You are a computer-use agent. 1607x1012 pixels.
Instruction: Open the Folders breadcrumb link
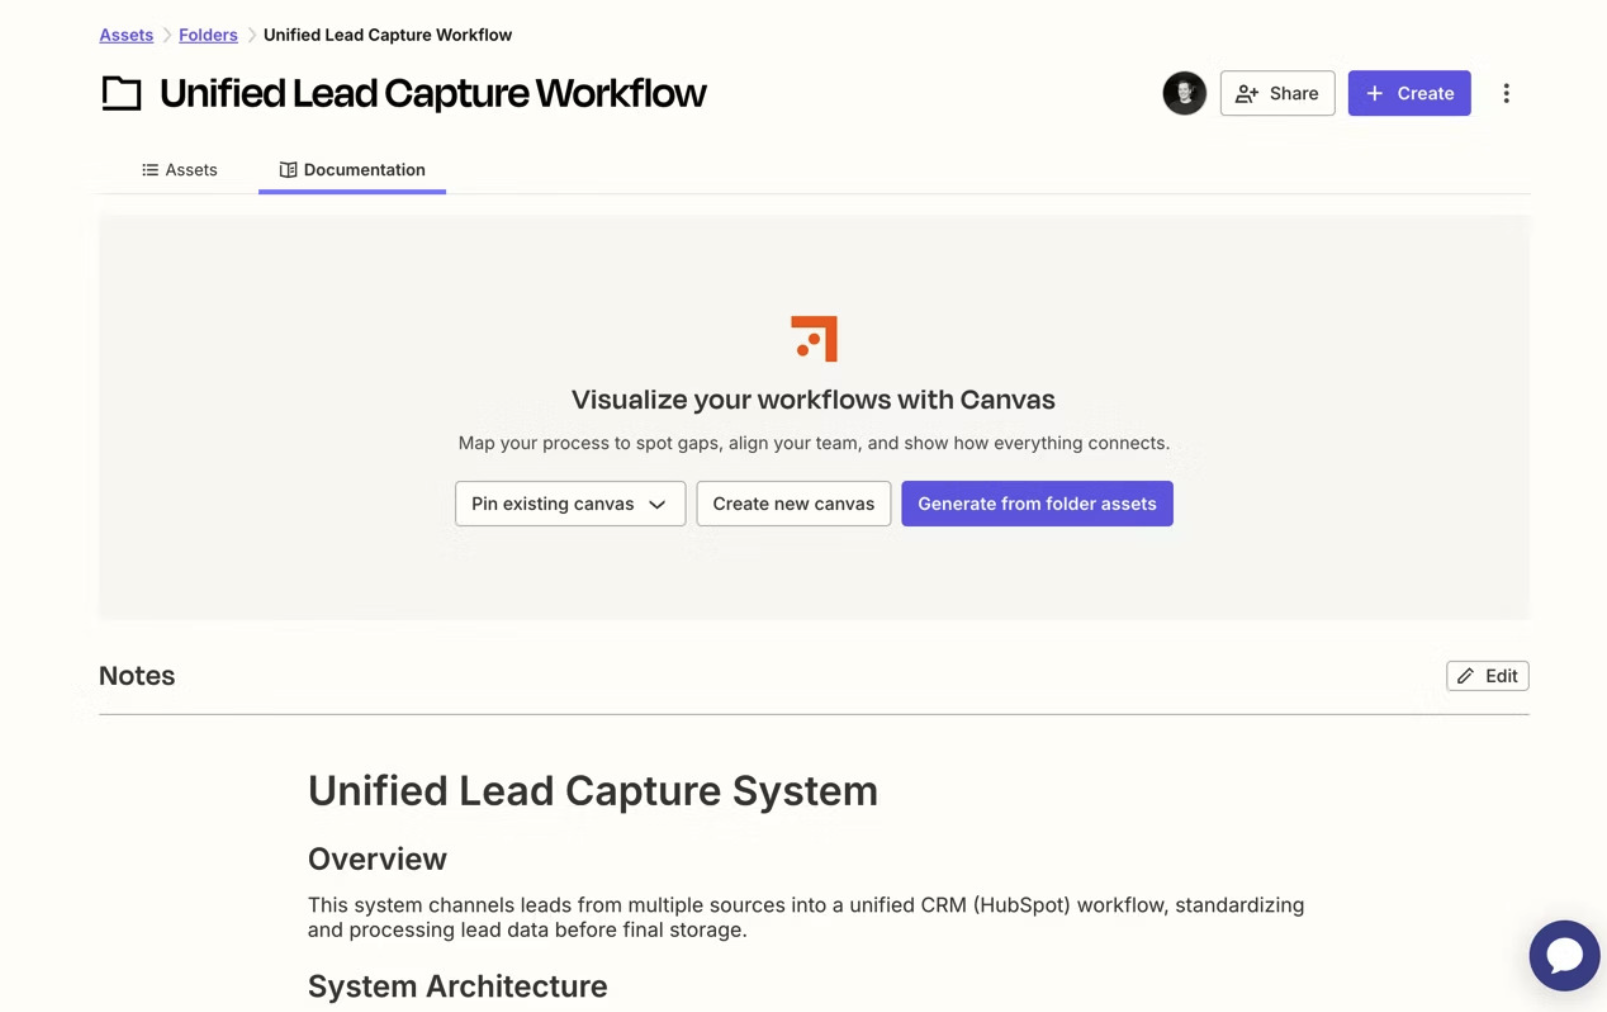[207, 34]
